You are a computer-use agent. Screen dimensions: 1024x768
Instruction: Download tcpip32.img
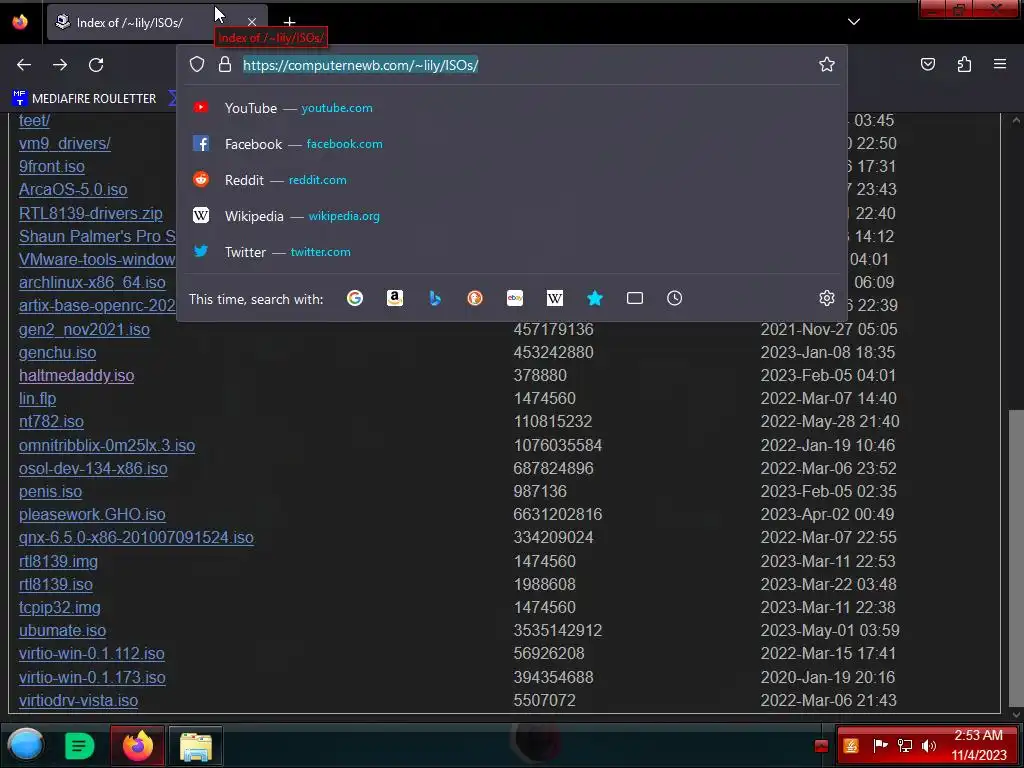59,607
